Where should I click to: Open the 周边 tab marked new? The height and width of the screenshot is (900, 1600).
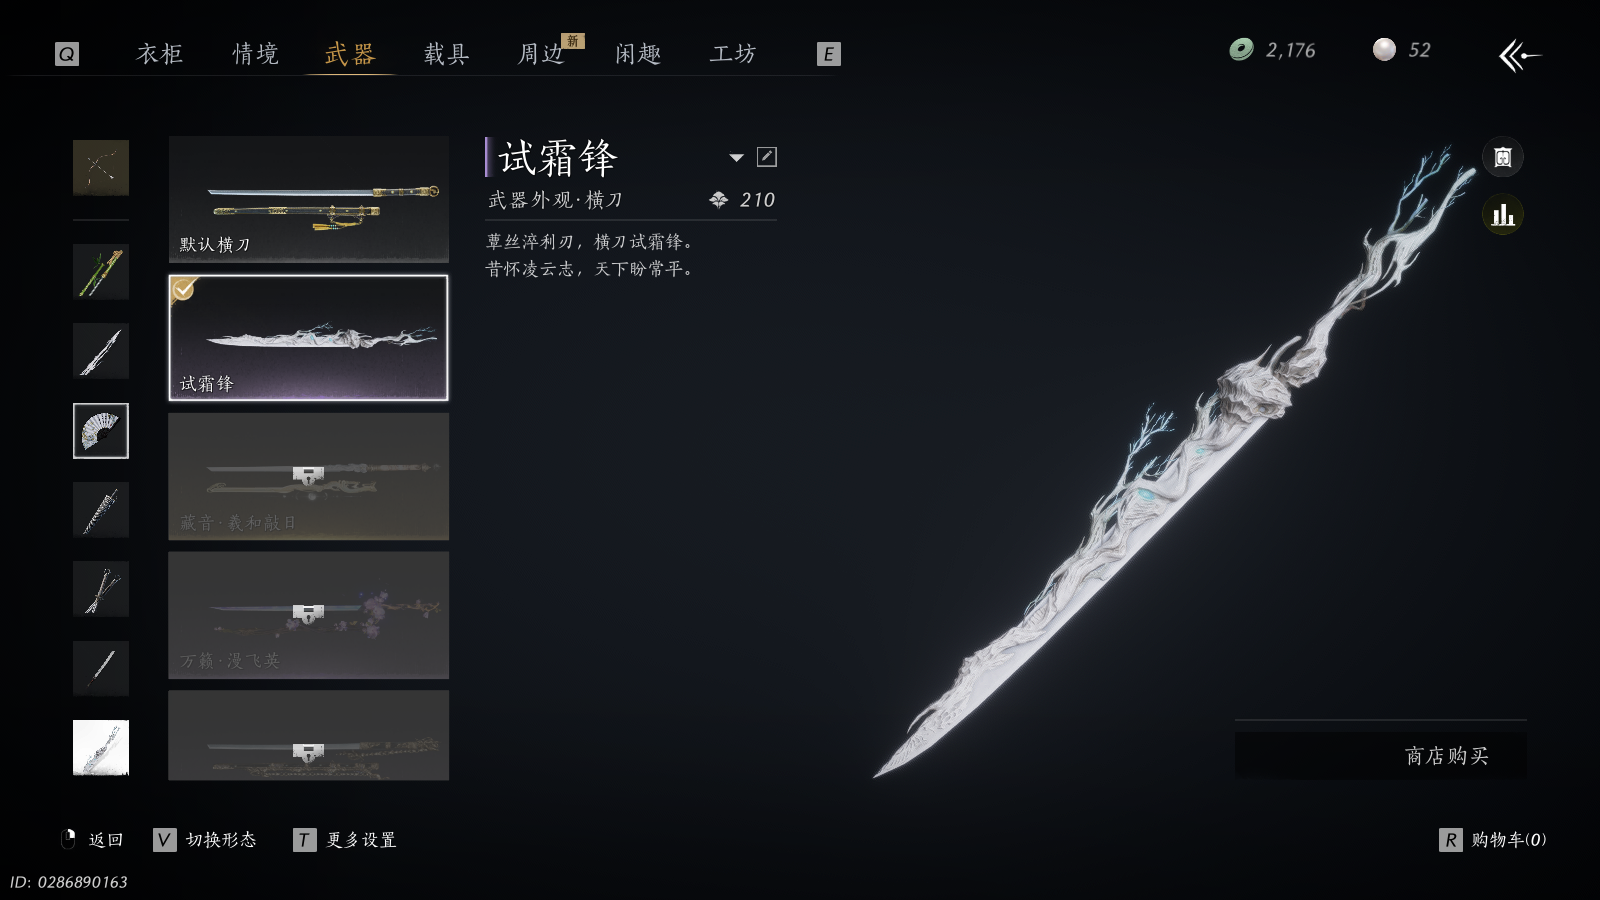pyautogui.click(x=542, y=54)
